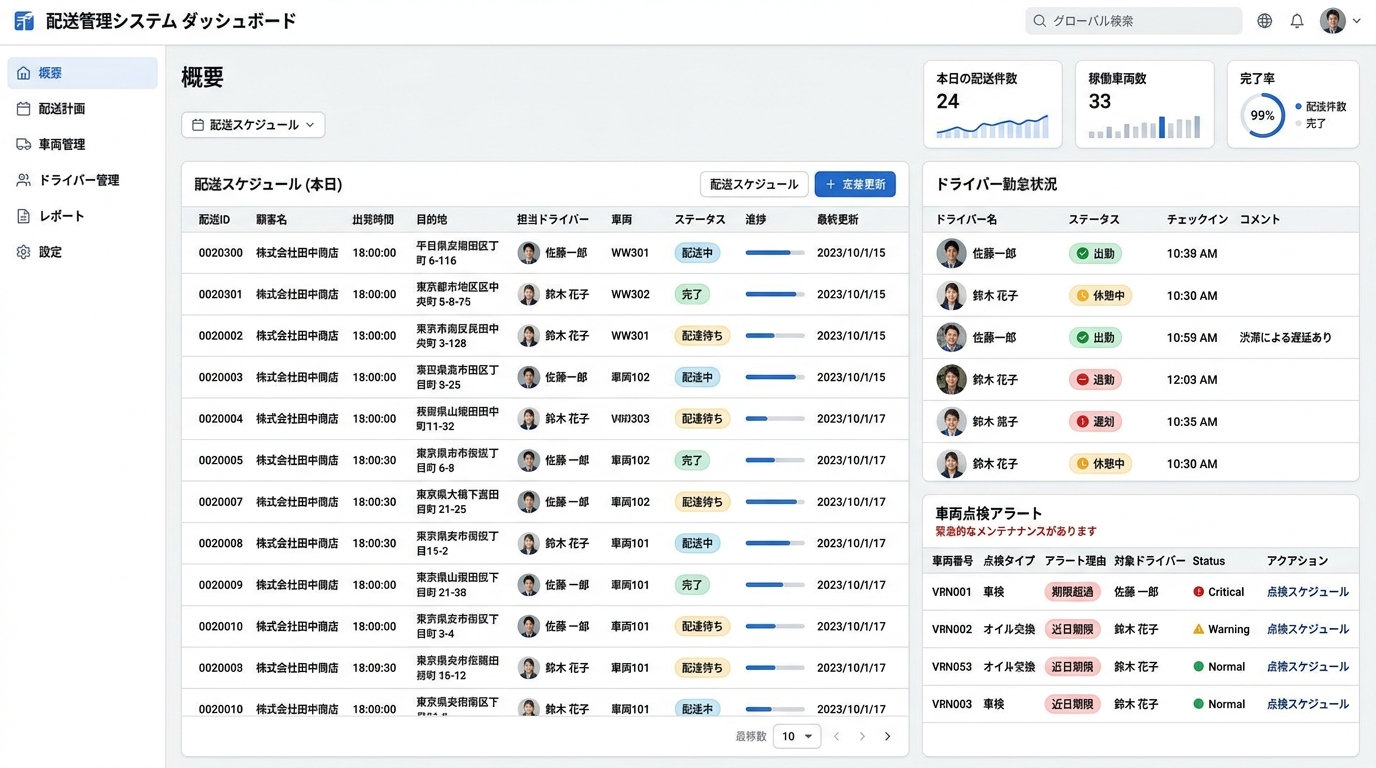Screen dimensions: 1376x768
Task: Click the 車両番号 column header
Action: (952, 561)
